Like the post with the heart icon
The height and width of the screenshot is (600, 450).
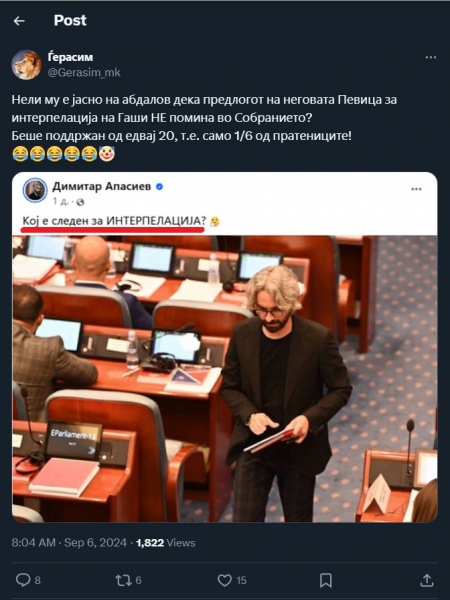coord(225,580)
